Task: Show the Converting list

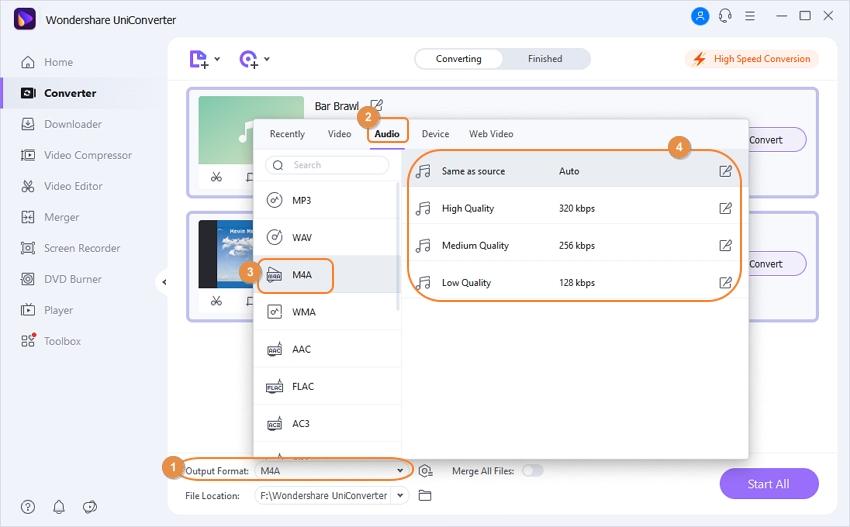Action: 459,59
